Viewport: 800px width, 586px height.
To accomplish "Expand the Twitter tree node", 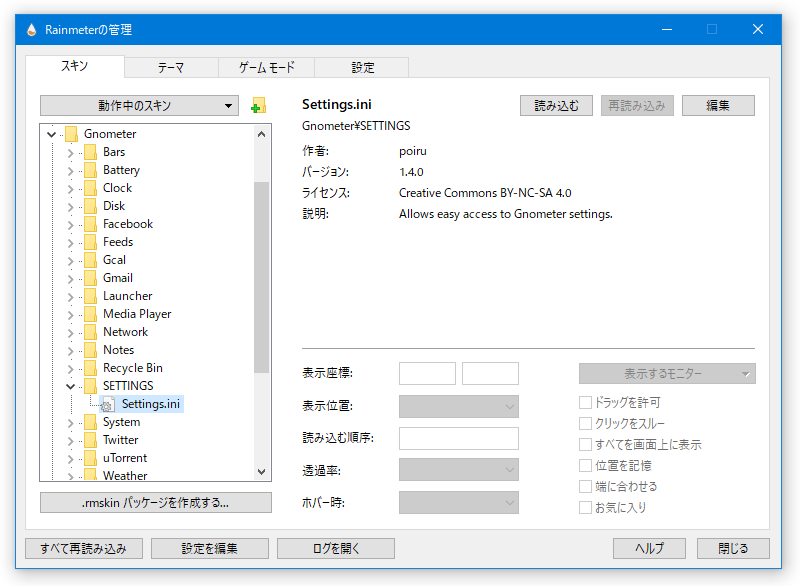I will [70, 441].
